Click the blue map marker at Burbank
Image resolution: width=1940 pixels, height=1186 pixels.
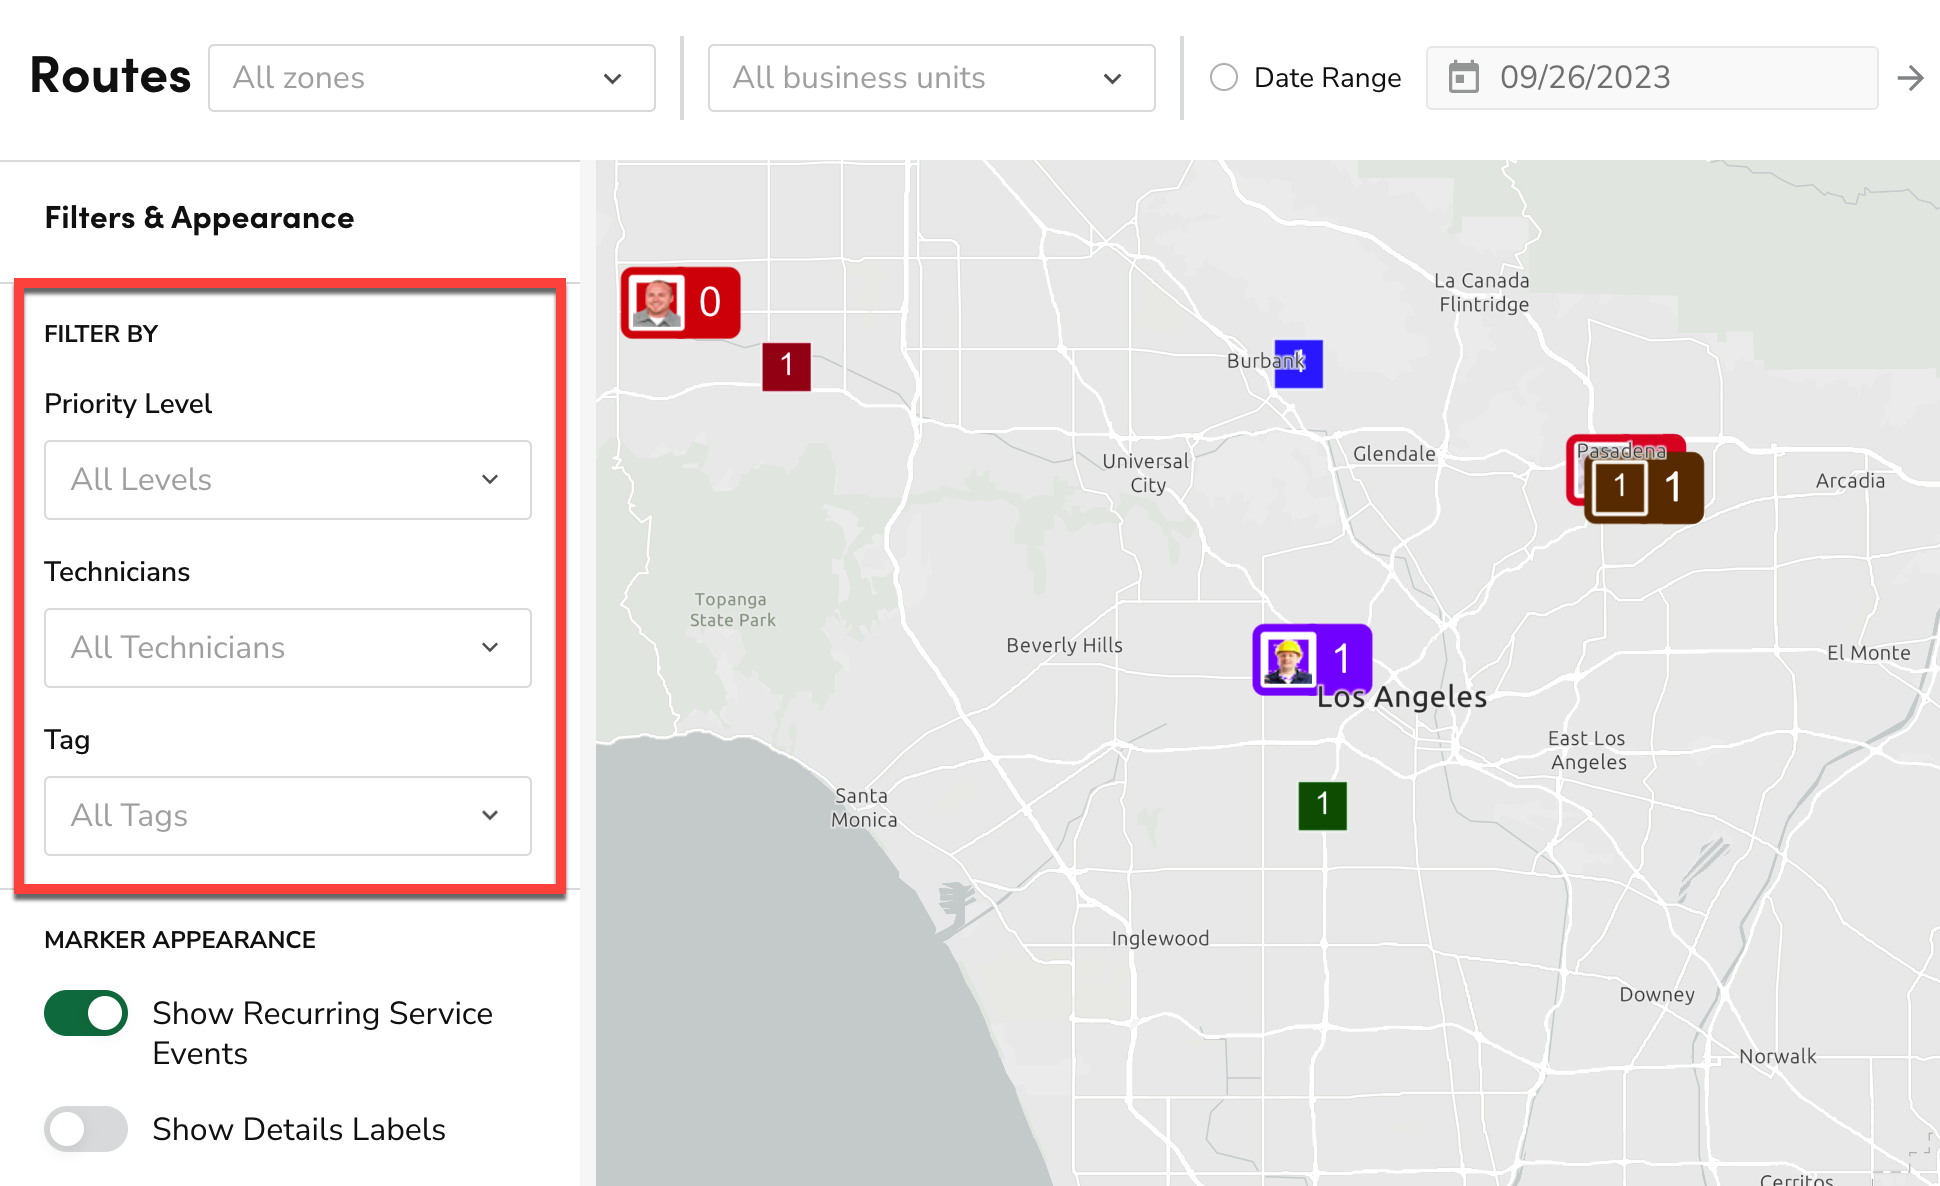(x=1299, y=364)
